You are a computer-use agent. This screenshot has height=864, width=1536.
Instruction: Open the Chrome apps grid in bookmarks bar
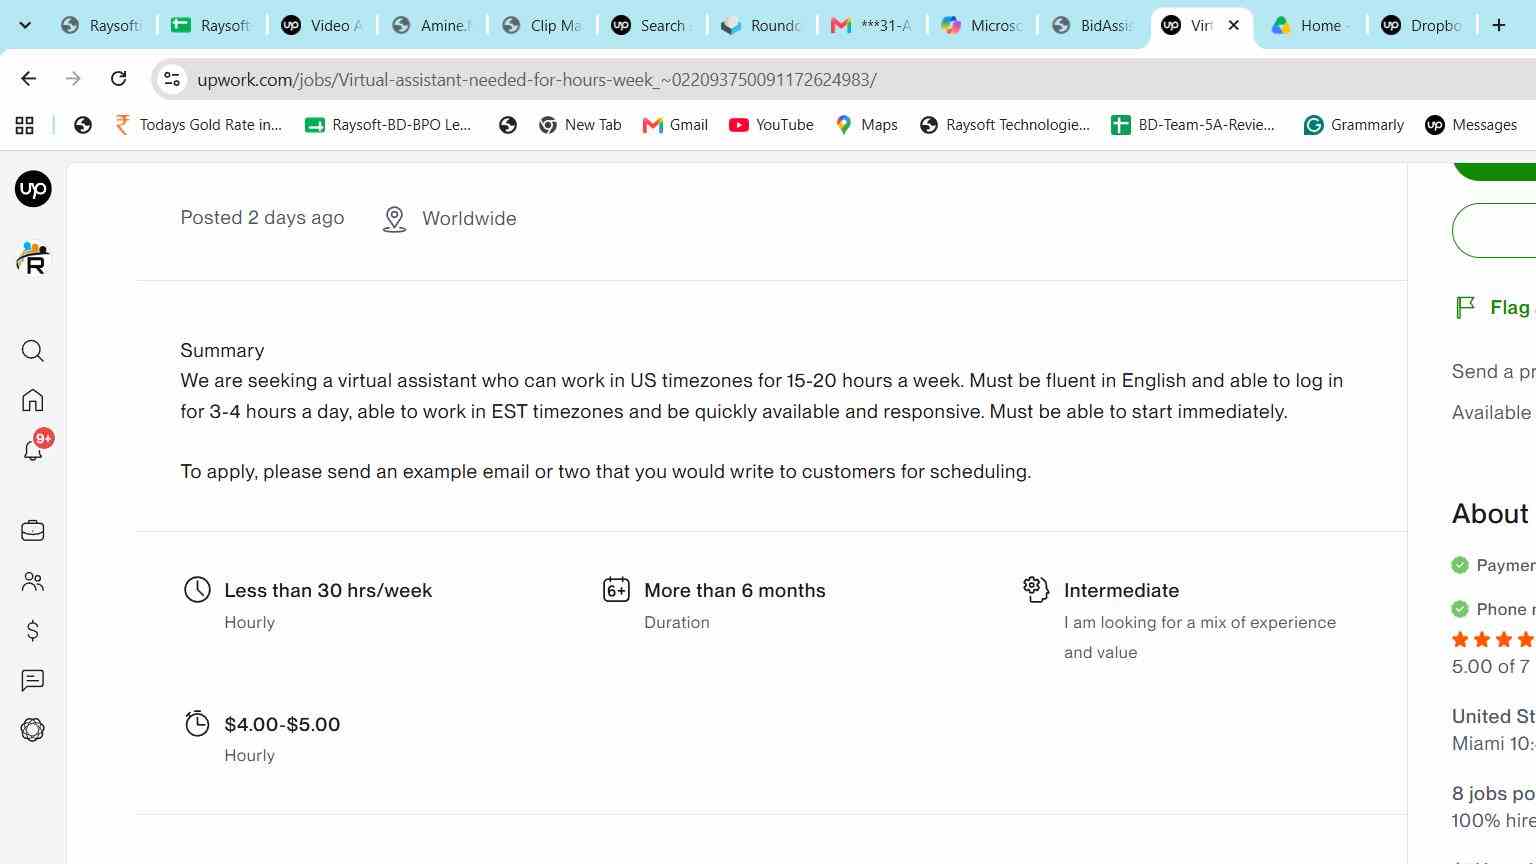coord(25,125)
